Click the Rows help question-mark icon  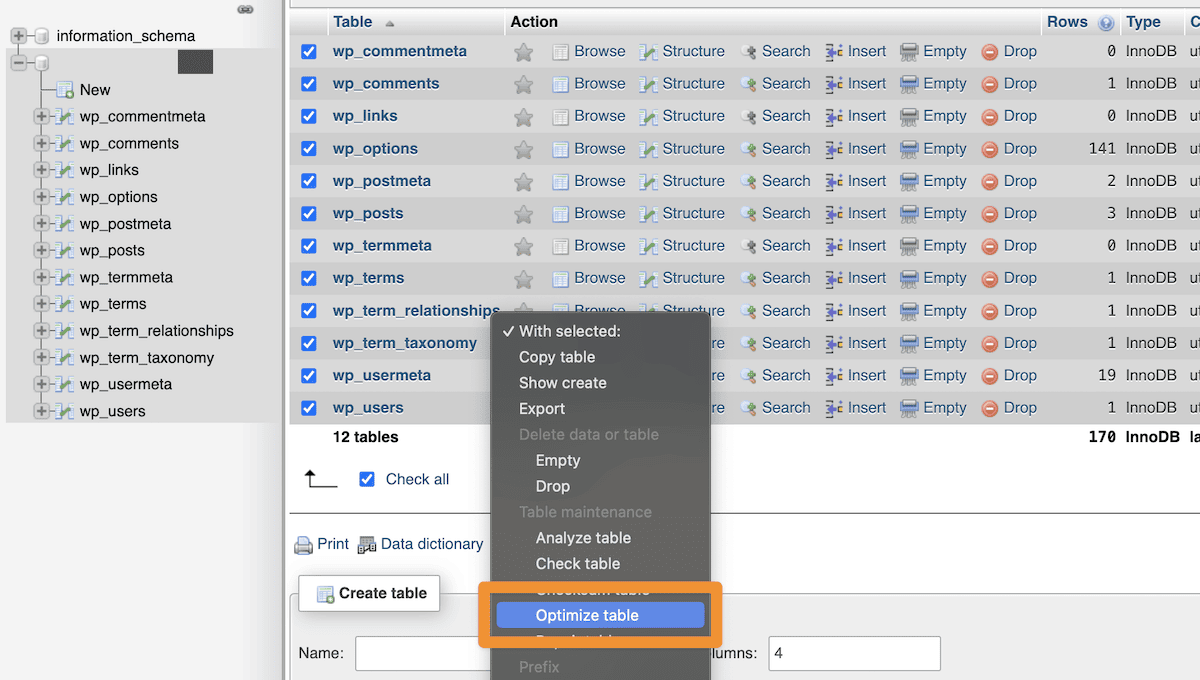1106,22
